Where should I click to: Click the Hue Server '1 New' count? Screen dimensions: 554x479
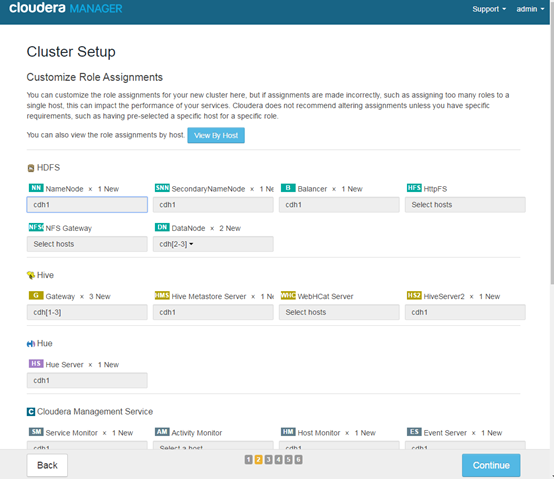tap(108, 365)
